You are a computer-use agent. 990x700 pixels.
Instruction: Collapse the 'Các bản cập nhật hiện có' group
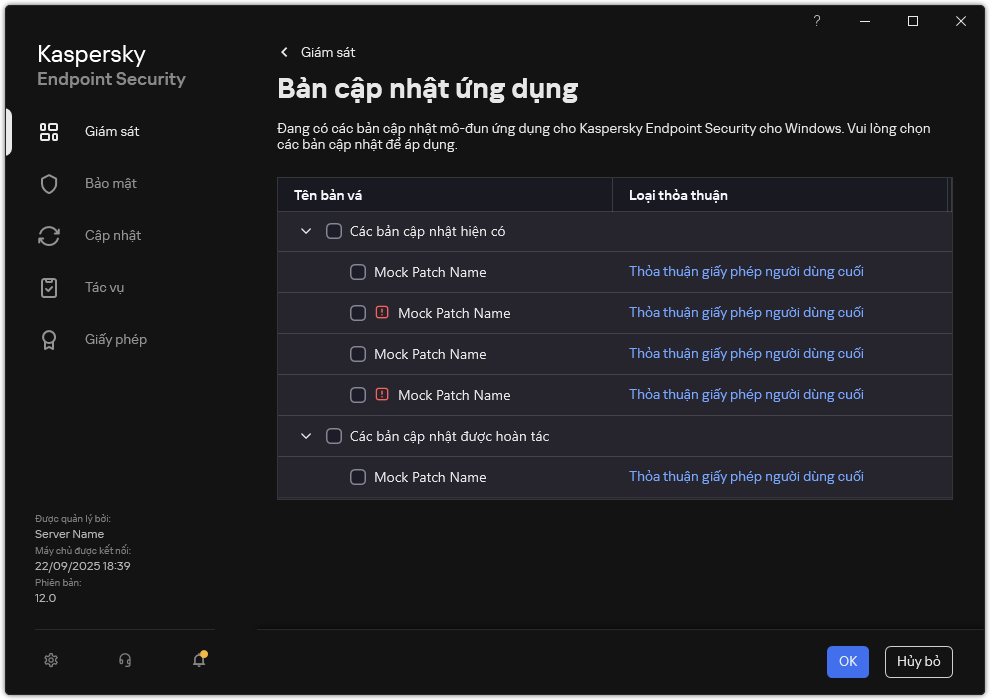pyautogui.click(x=306, y=231)
